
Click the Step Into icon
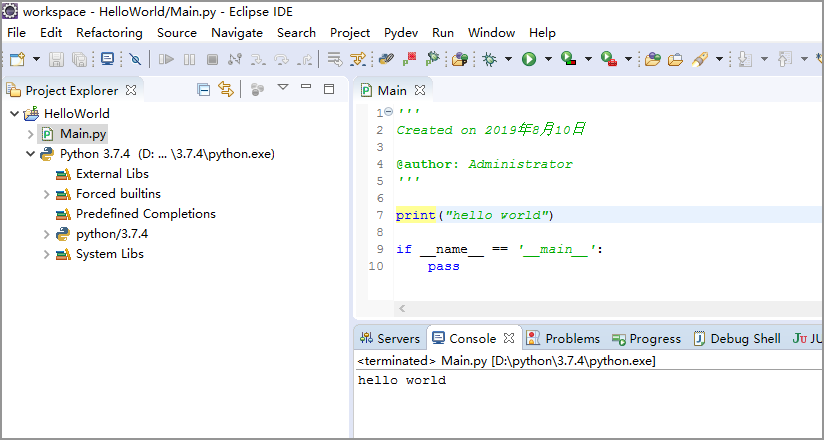258,59
